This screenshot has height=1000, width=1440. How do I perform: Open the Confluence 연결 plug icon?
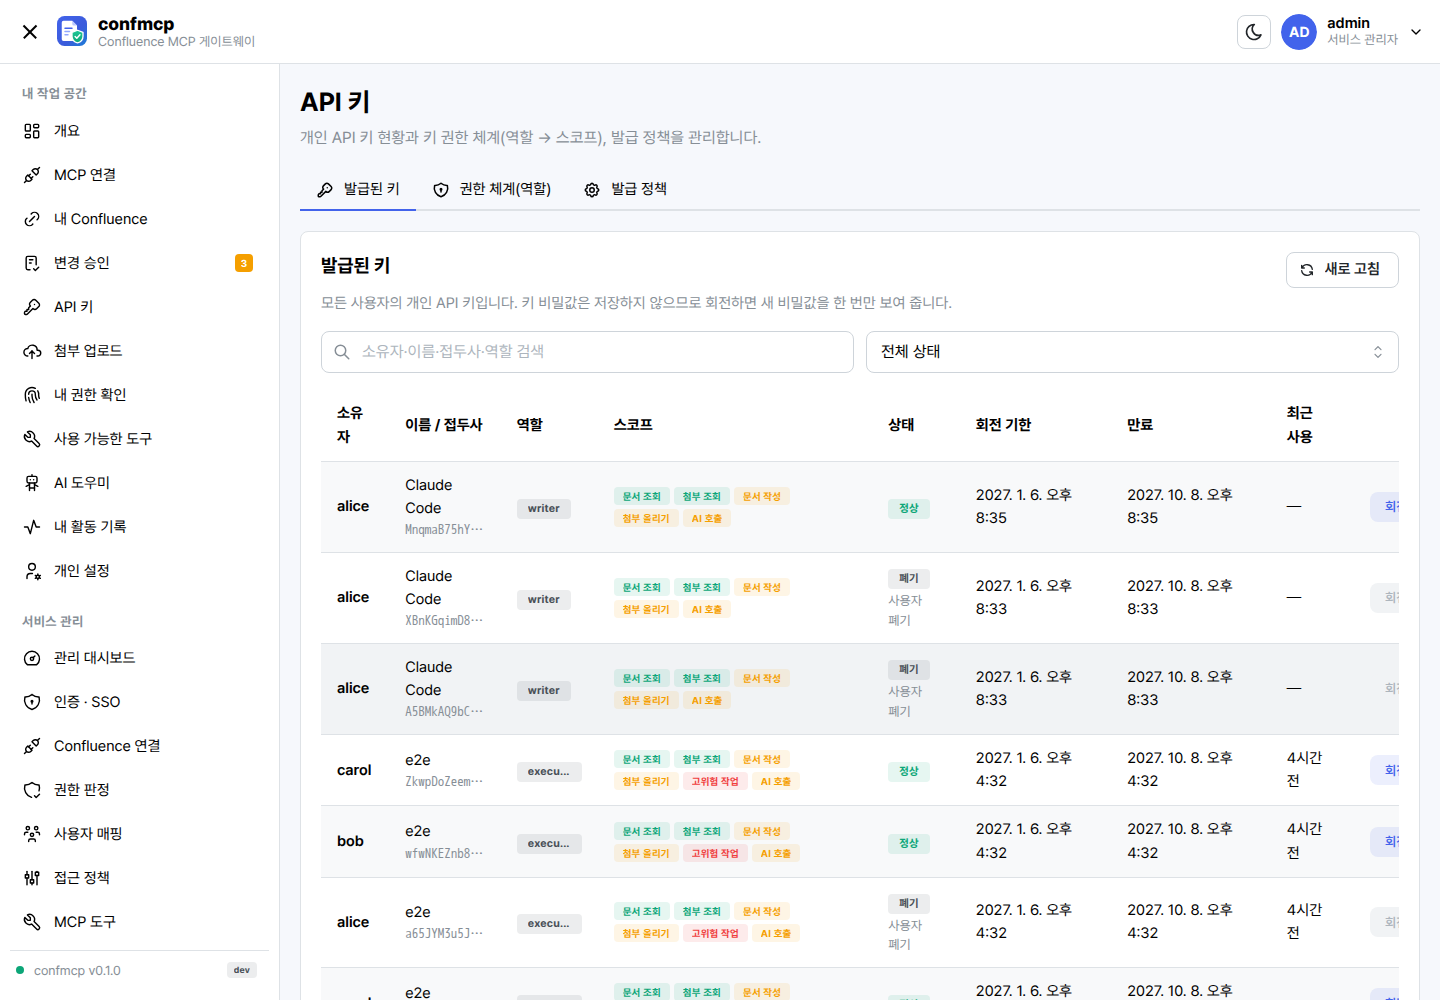pos(32,746)
